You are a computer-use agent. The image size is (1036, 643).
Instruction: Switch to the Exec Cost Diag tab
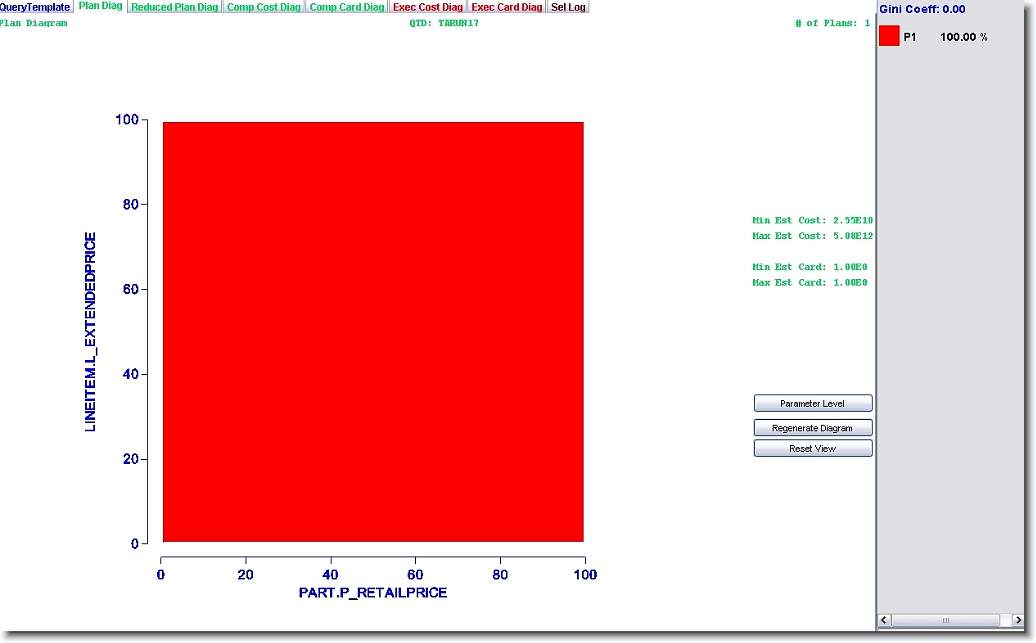[x=427, y=7]
